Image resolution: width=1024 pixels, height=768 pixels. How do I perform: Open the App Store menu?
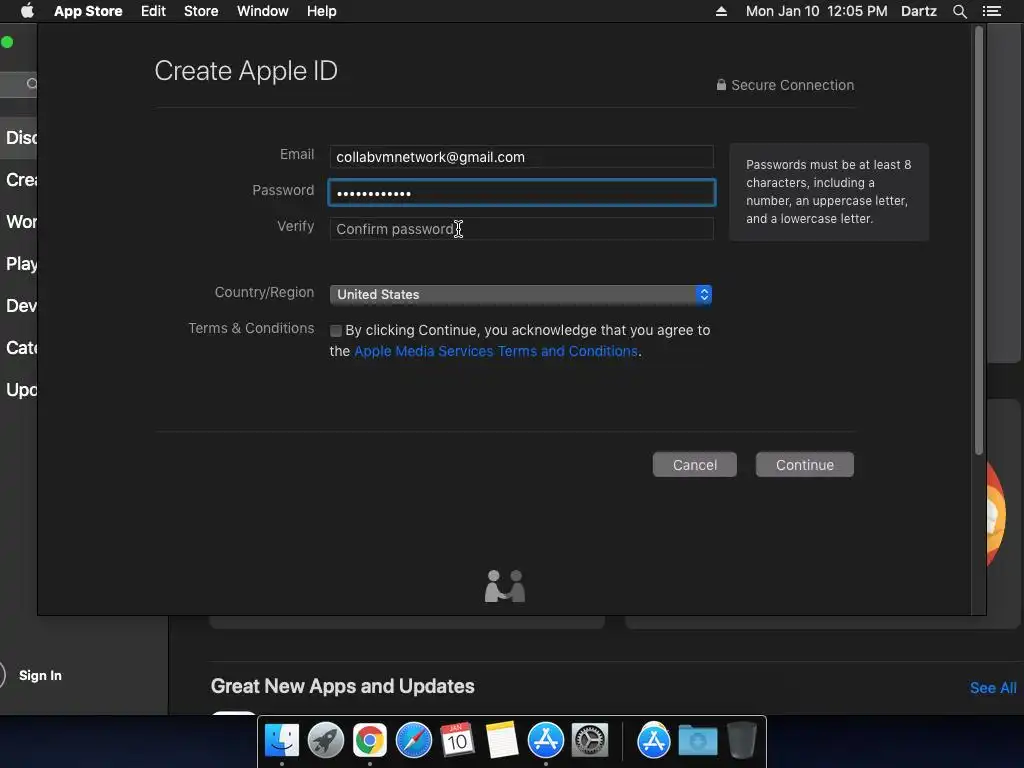(x=88, y=11)
